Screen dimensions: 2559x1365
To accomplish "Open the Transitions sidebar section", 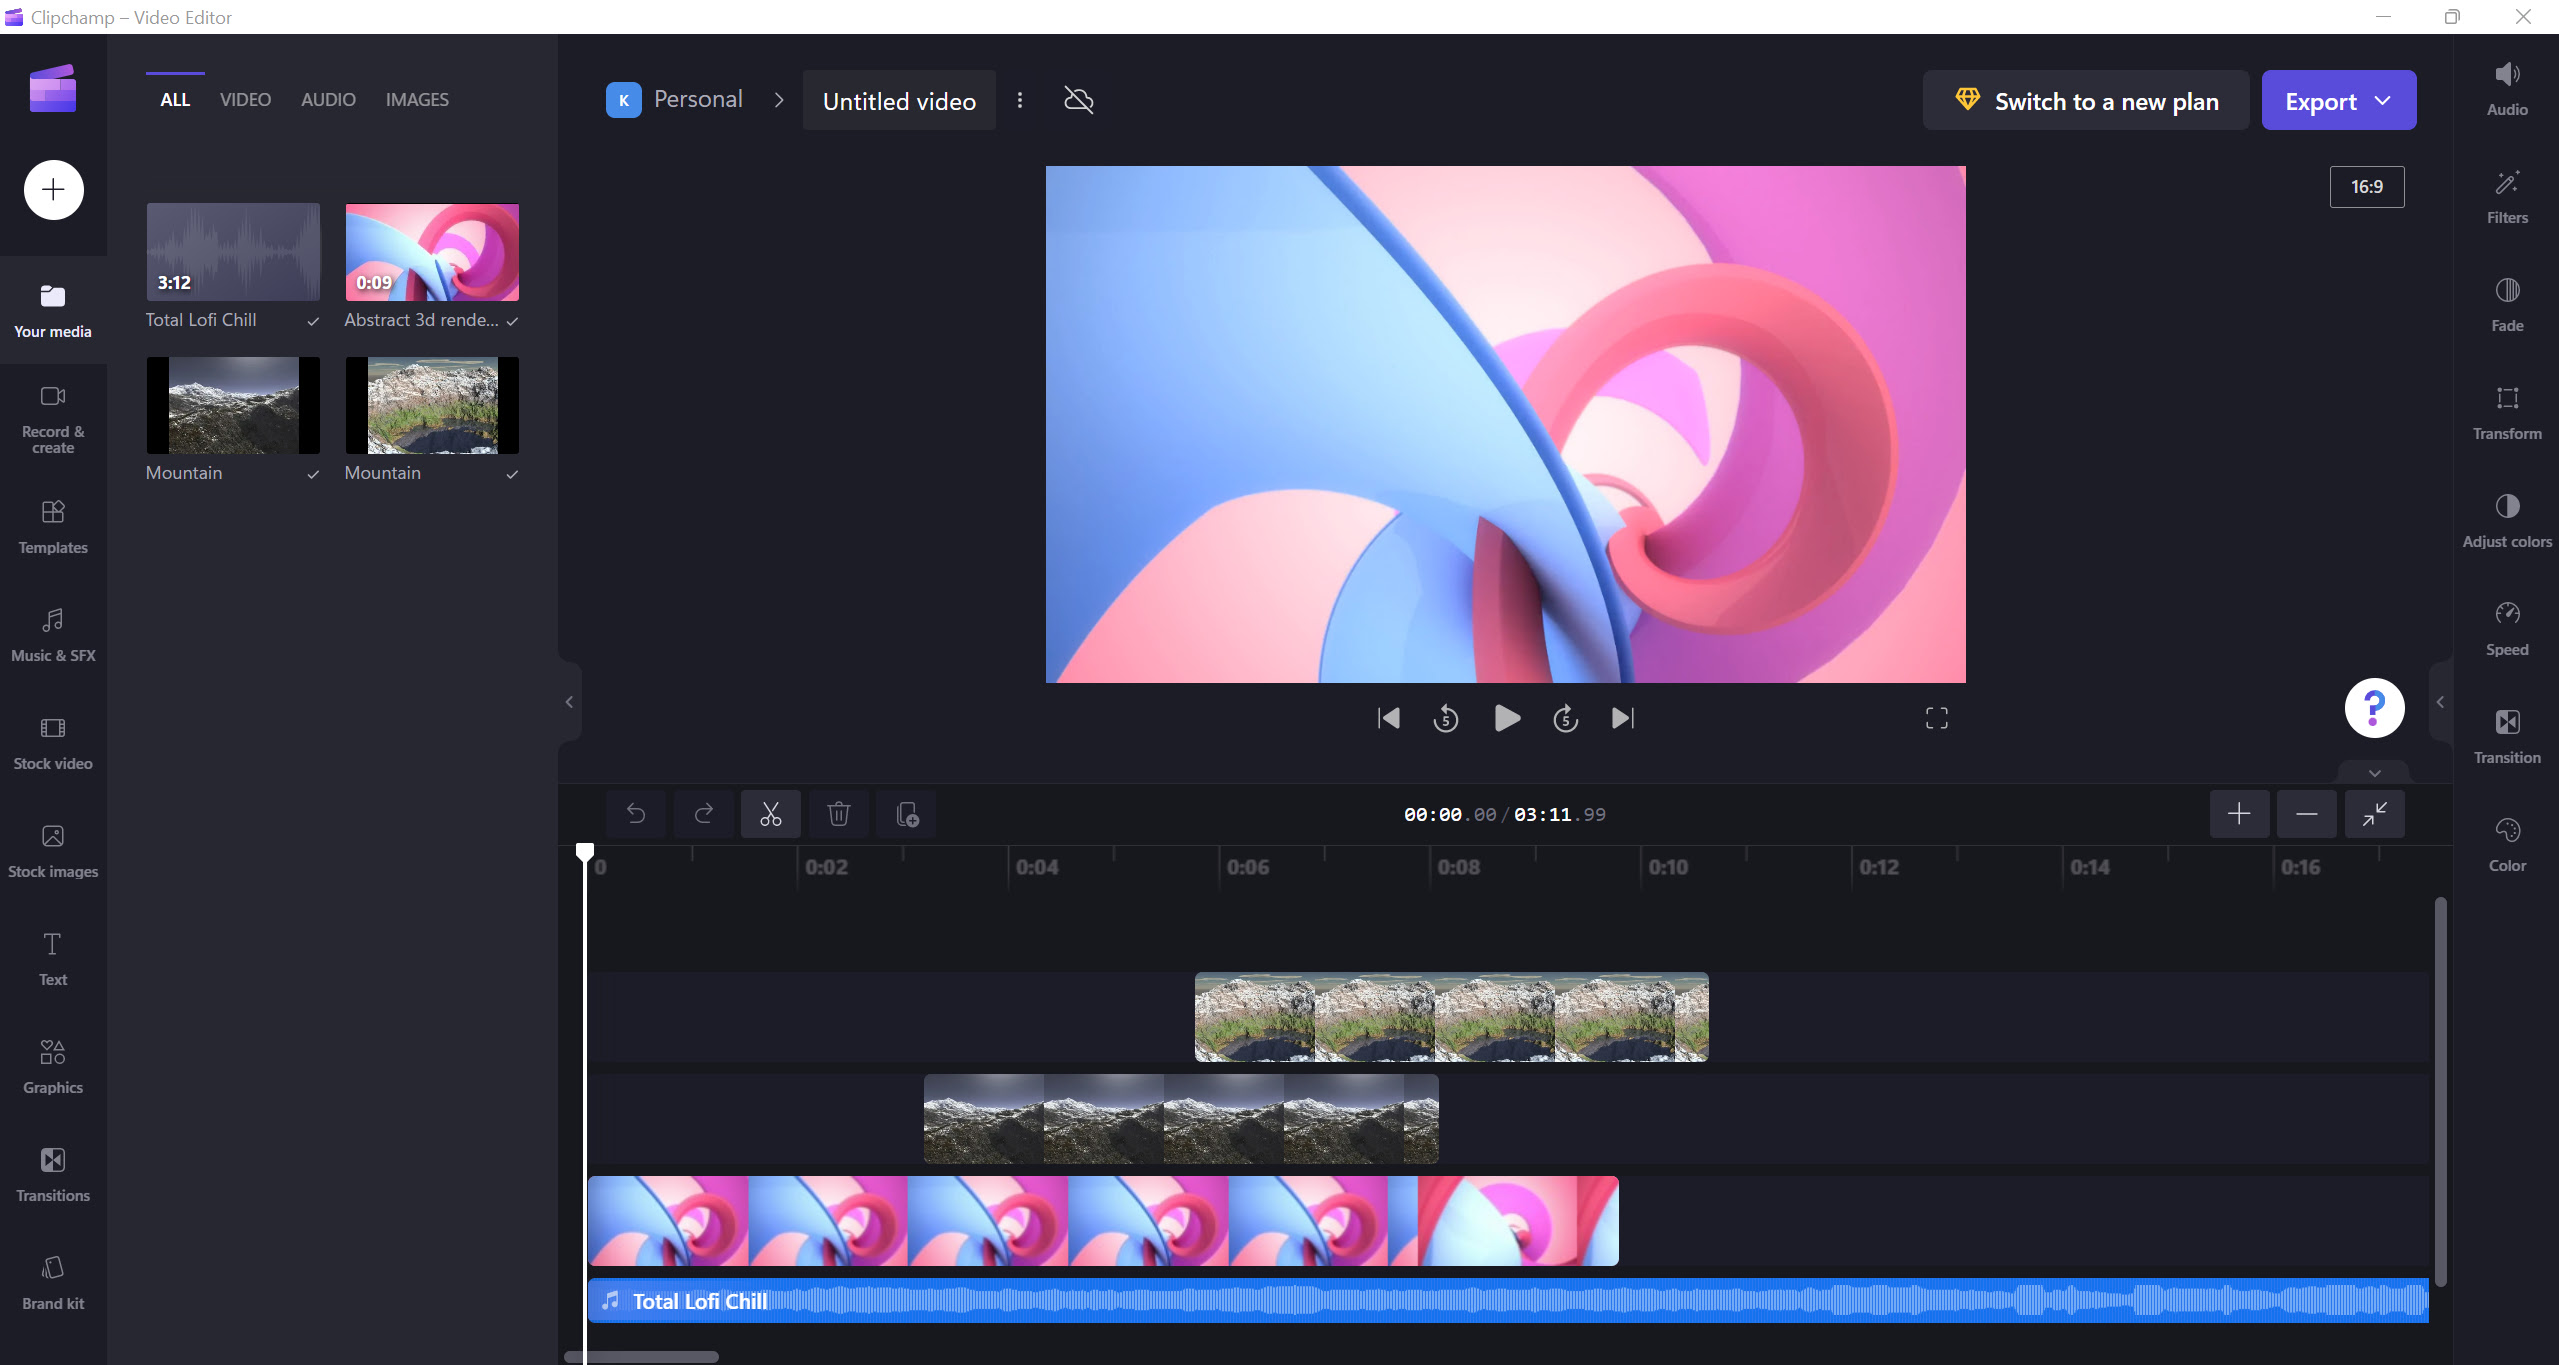I will (x=53, y=1174).
